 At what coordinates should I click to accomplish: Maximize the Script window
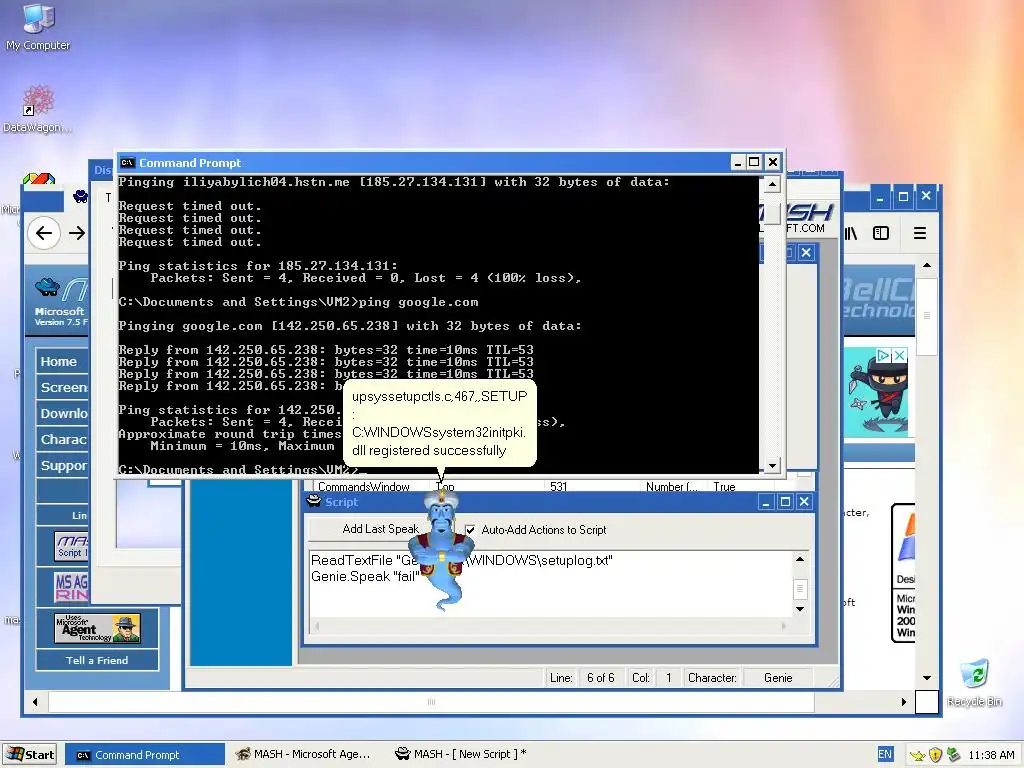tap(785, 502)
